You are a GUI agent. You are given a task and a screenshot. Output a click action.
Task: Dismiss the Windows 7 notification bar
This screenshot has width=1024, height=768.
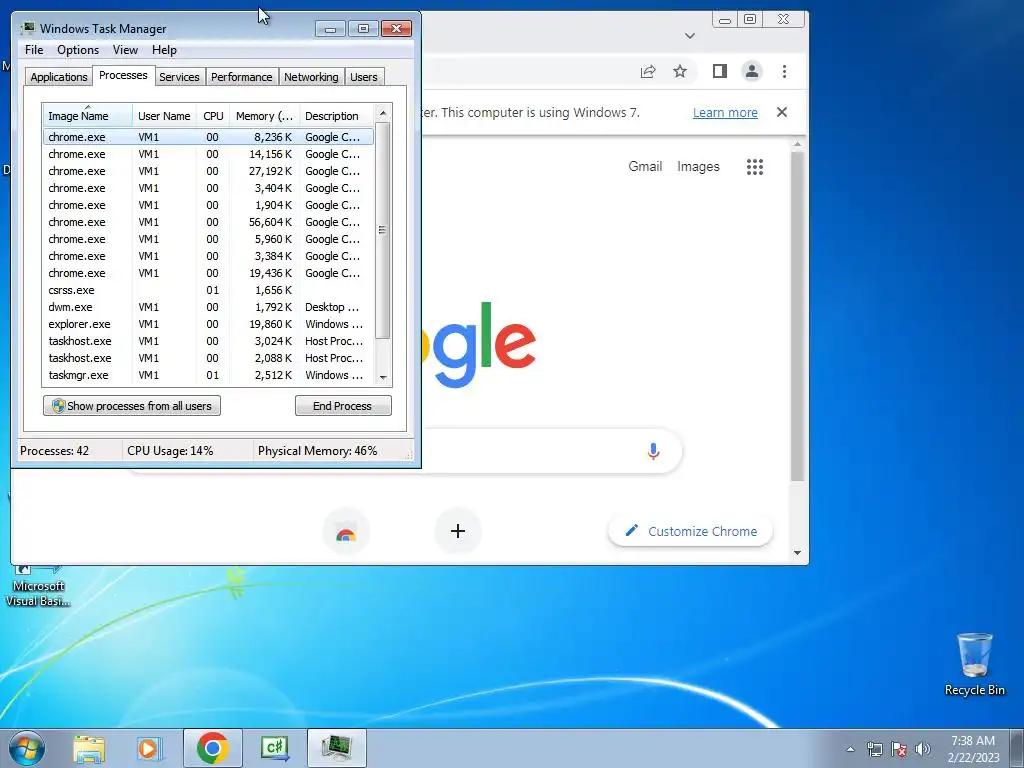pyautogui.click(x=782, y=112)
